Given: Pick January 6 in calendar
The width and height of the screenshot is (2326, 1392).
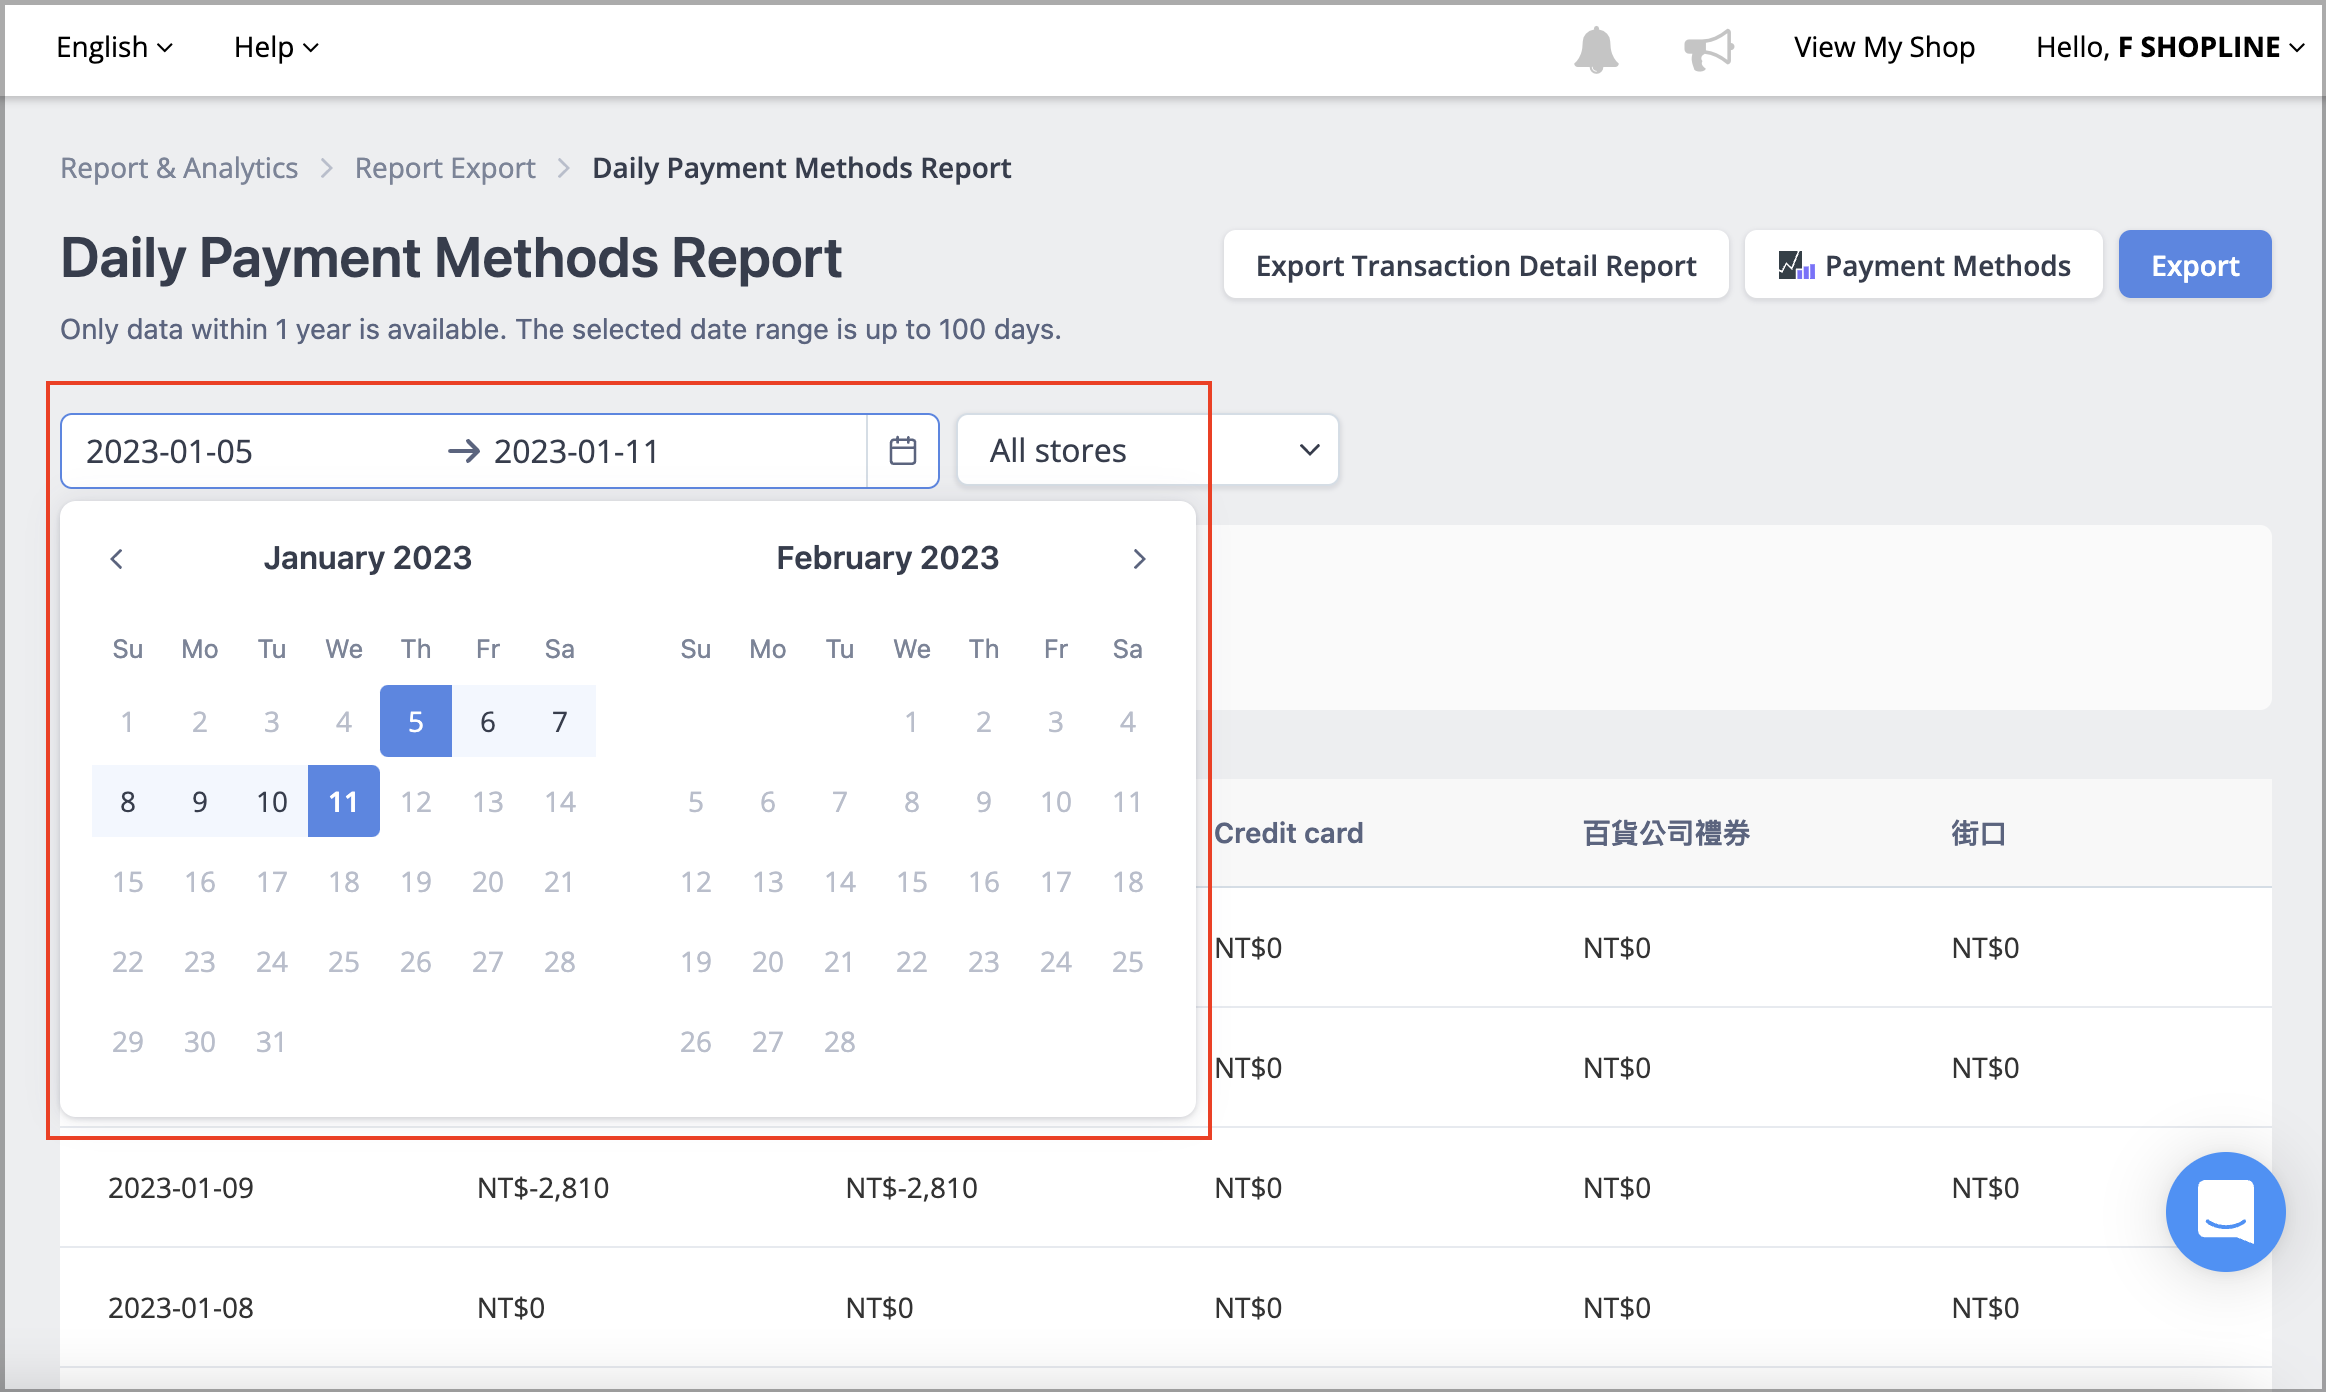Looking at the screenshot, I should [x=488, y=721].
